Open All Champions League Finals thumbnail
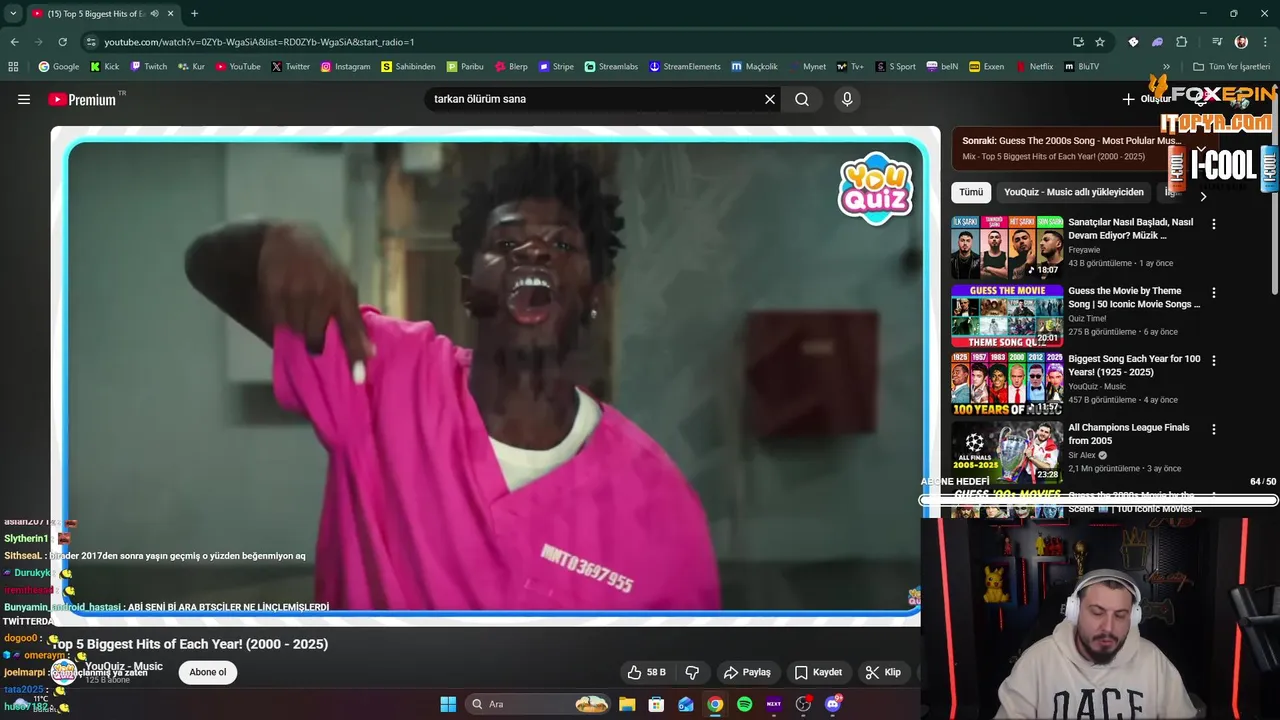Screen dimensions: 1280x720 (x=1007, y=452)
